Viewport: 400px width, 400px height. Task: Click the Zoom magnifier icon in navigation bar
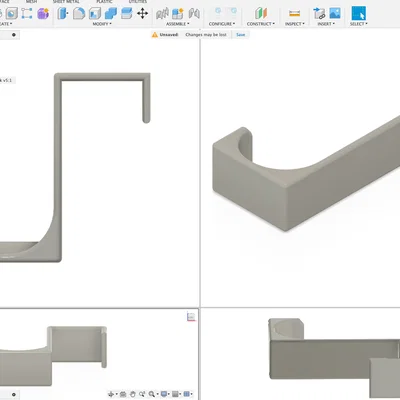click(152, 394)
